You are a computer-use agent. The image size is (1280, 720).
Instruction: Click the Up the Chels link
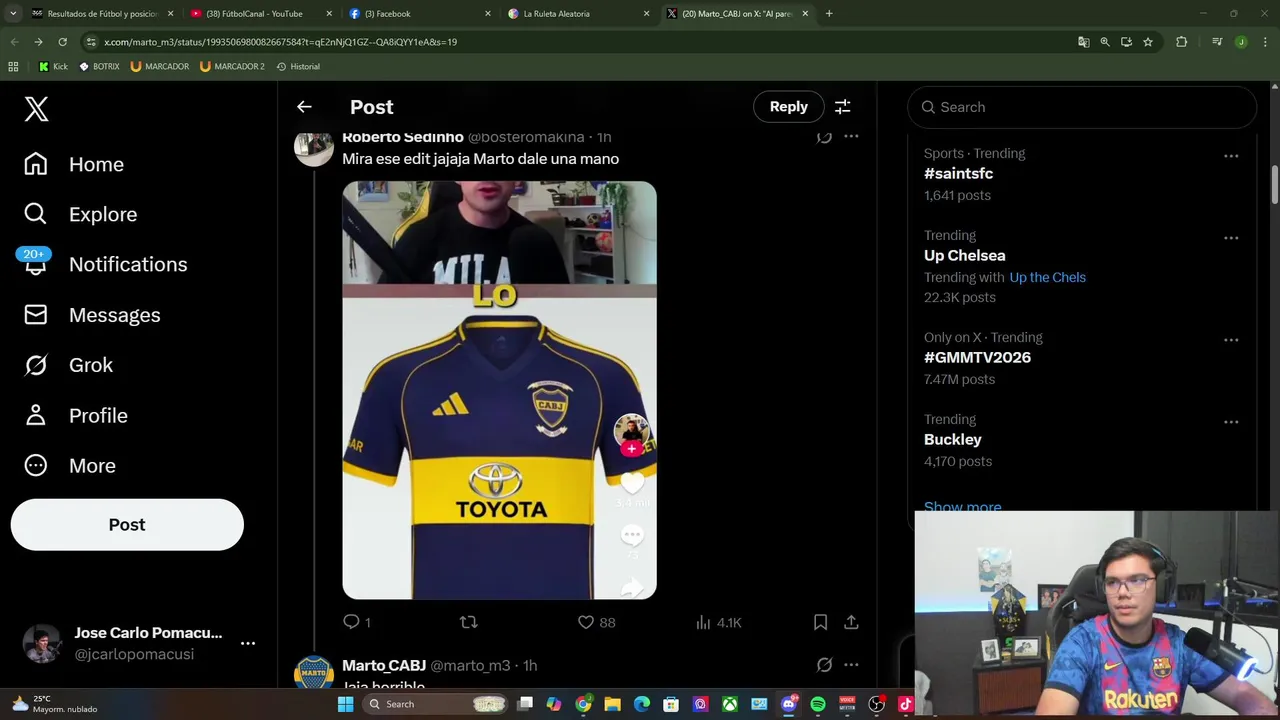pyautogui.click(x=1047, y=277)
